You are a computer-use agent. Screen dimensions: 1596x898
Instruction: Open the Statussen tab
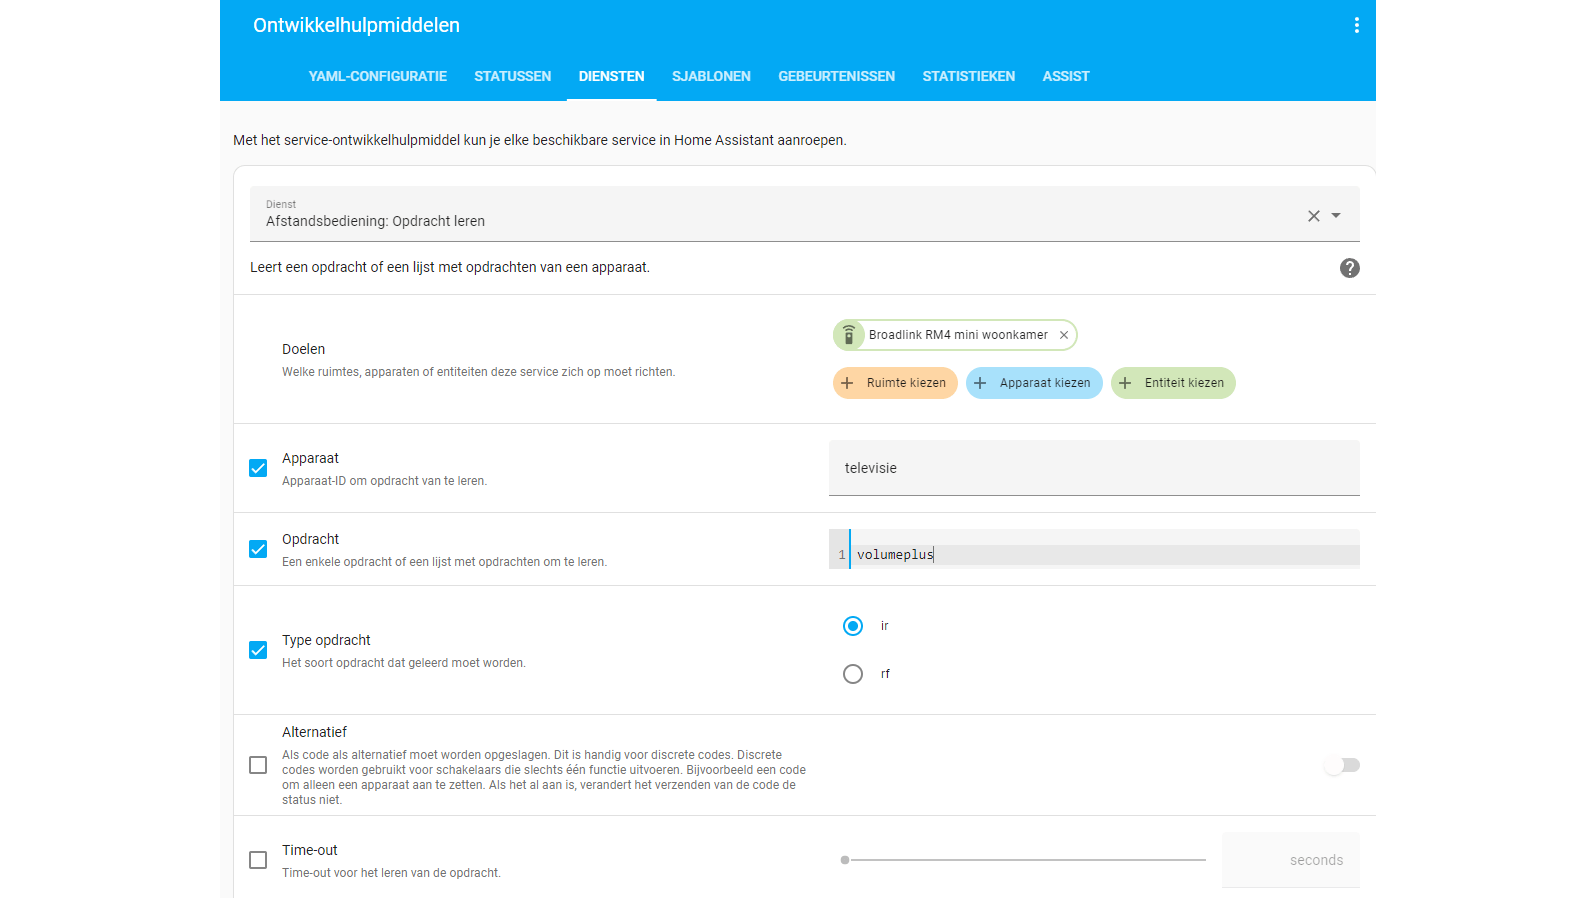click(513, 76)
